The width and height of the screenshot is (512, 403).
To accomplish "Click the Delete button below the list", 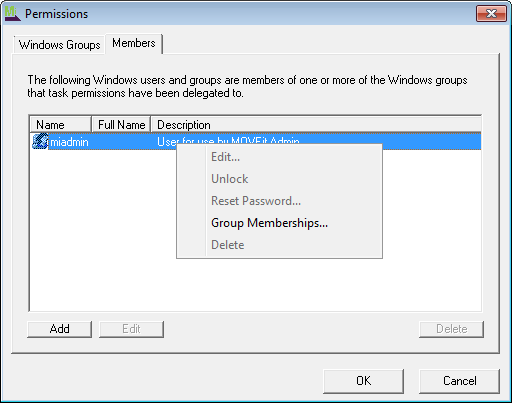I will point(451,329).
